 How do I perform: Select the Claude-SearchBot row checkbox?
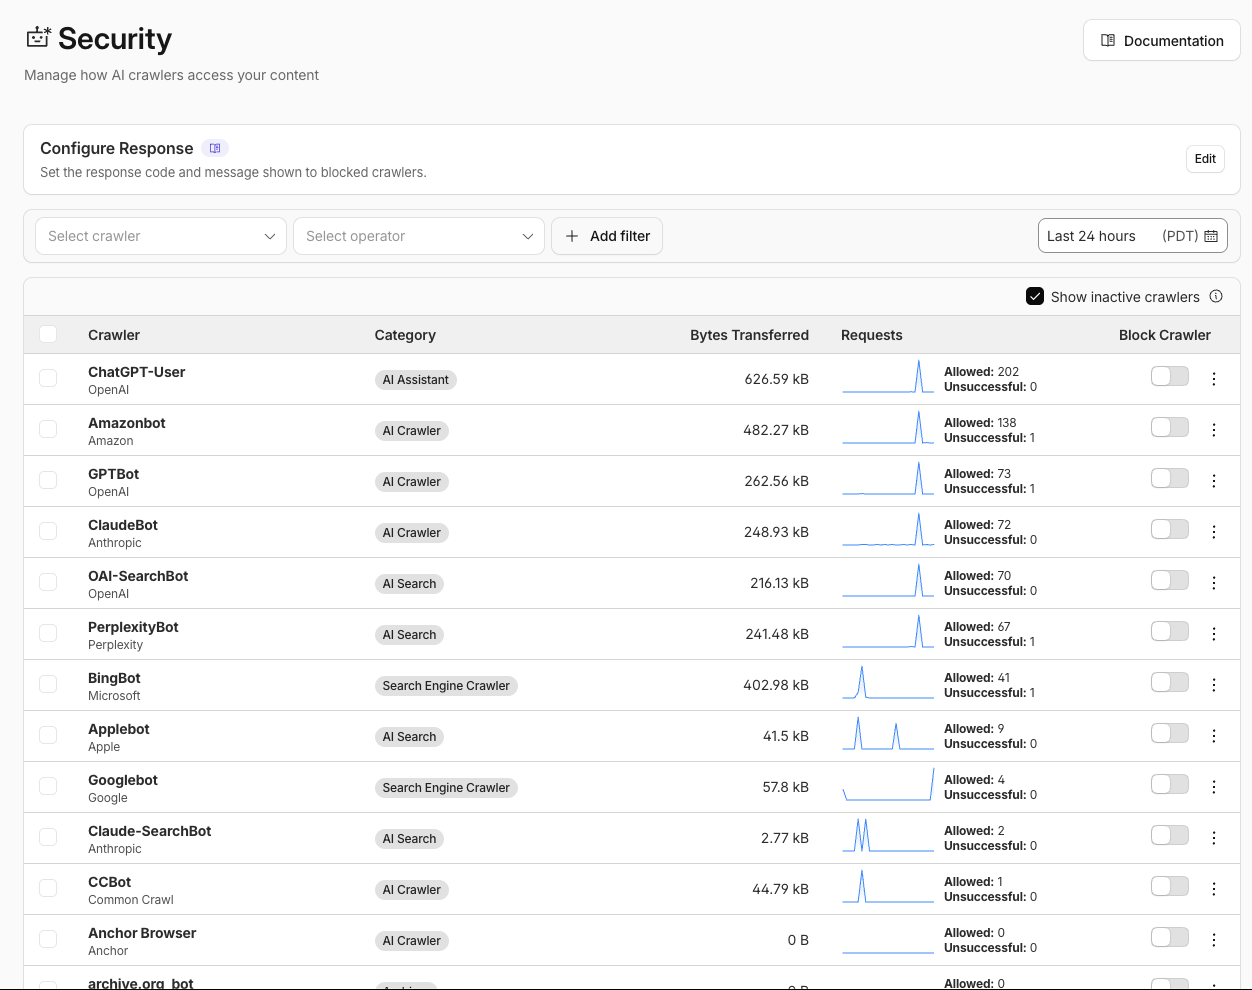48,837
